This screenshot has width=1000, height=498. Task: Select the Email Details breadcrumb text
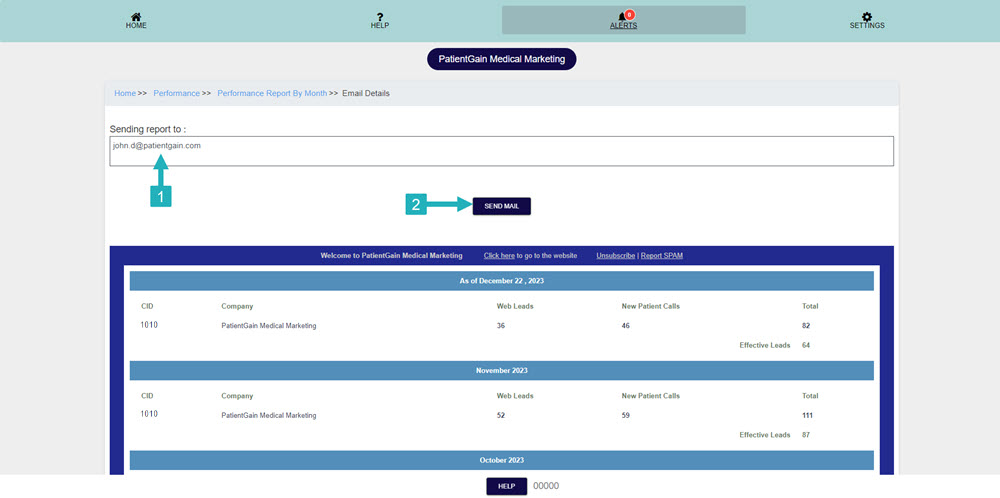366,93
